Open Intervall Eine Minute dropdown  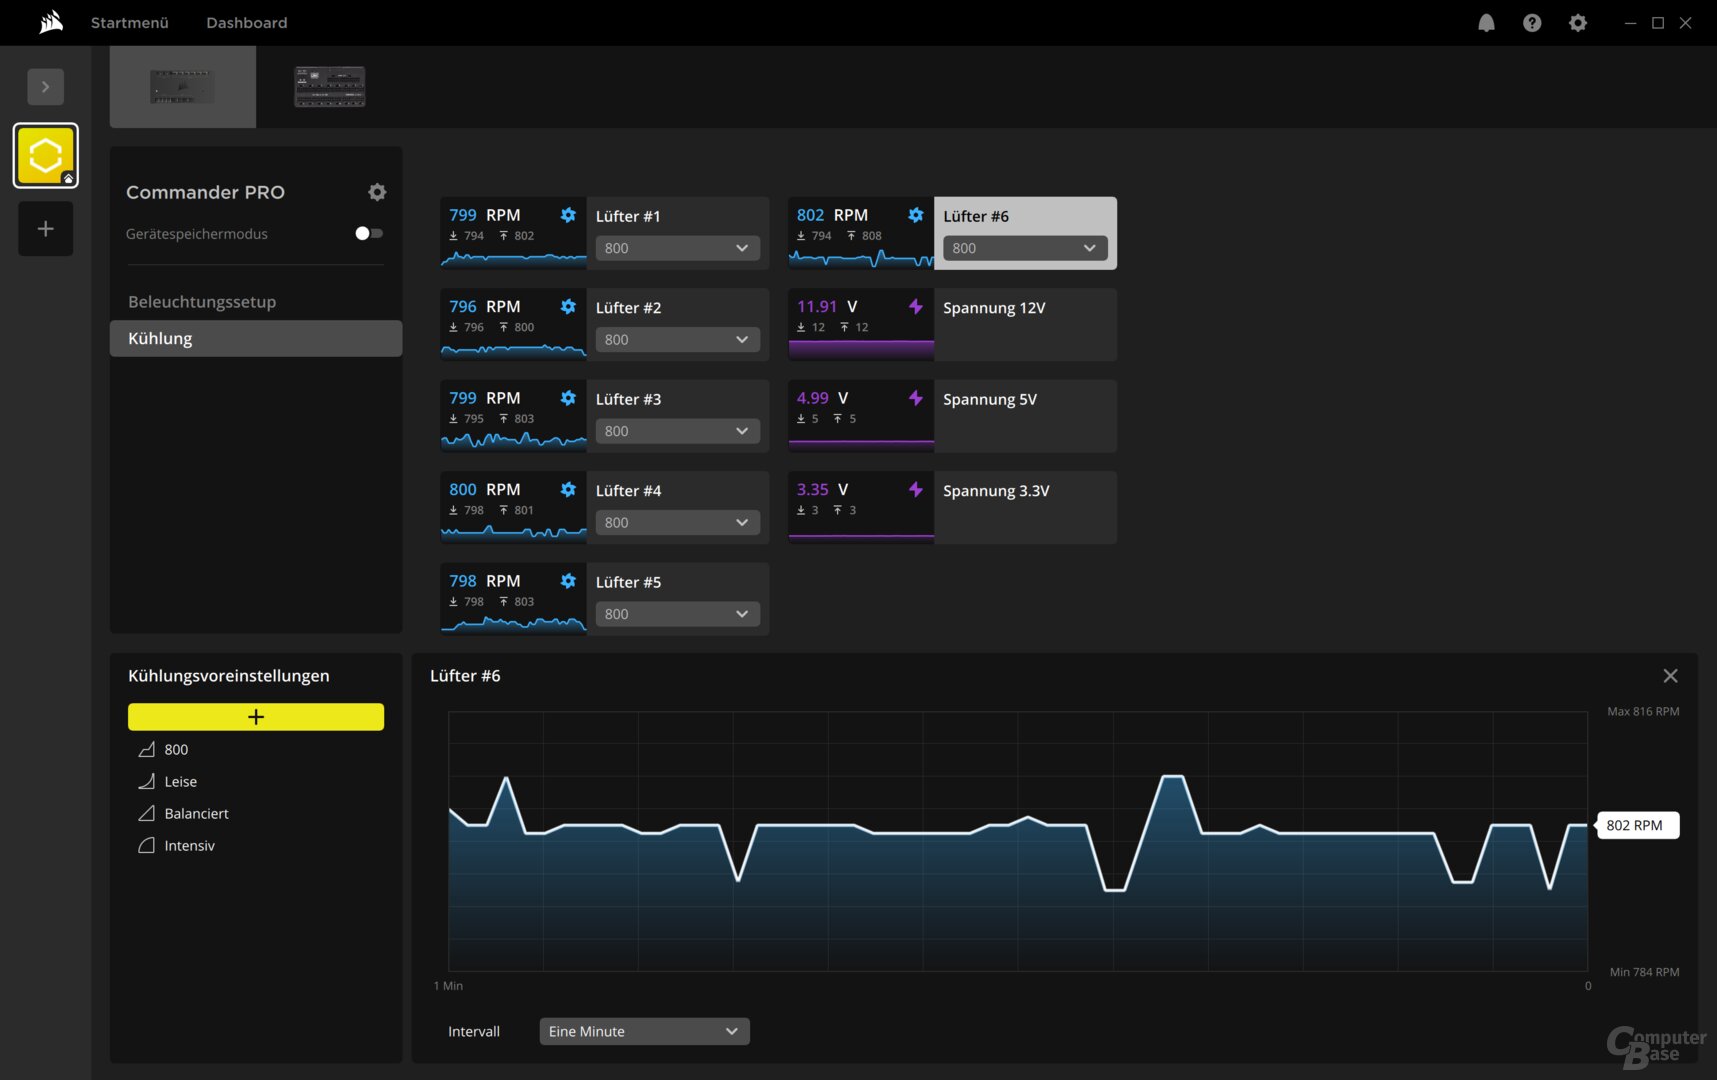tap(644, 1031)
